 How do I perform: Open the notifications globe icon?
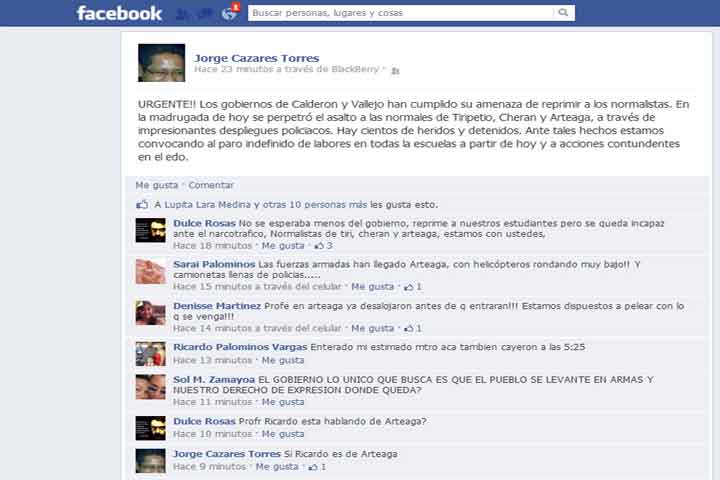click(x=229, y=14)
